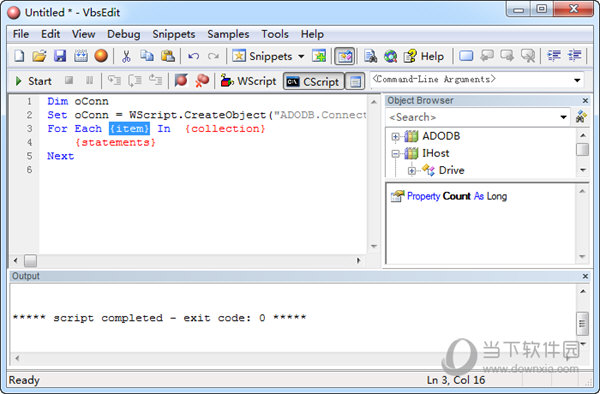Click the add snippet icon
600x394 pixels.
tap(319, 56)
